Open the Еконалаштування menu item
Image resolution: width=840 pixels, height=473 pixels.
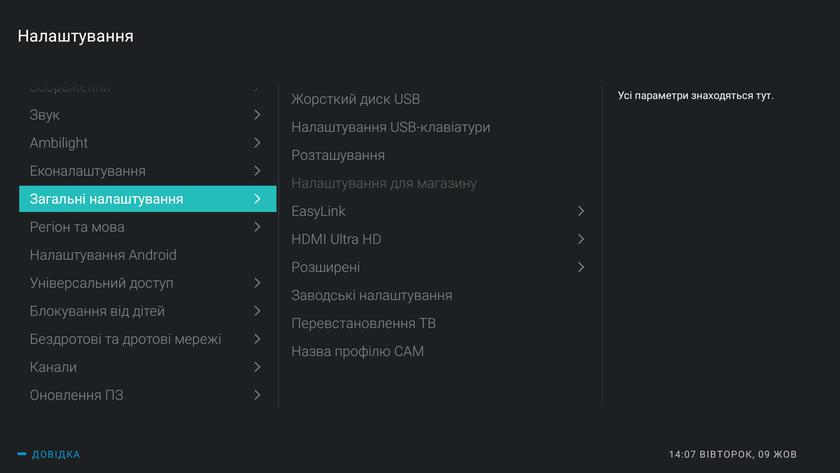[88, 171]
